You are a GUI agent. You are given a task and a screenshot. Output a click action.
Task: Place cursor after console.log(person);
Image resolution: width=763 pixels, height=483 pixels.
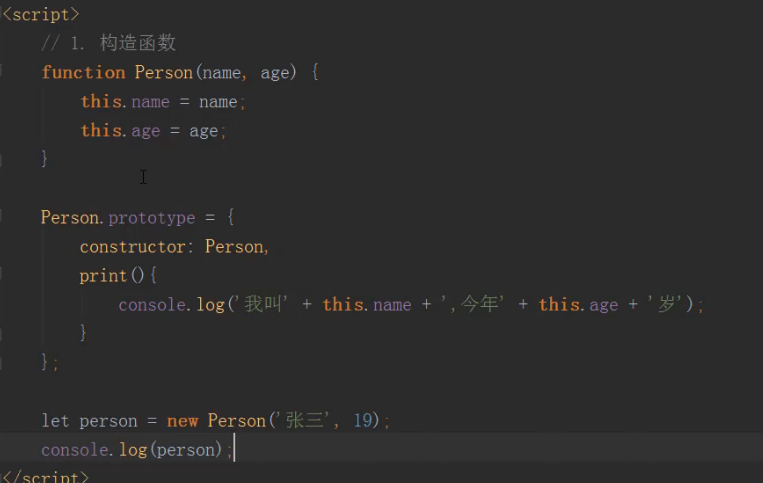(233, 450)
